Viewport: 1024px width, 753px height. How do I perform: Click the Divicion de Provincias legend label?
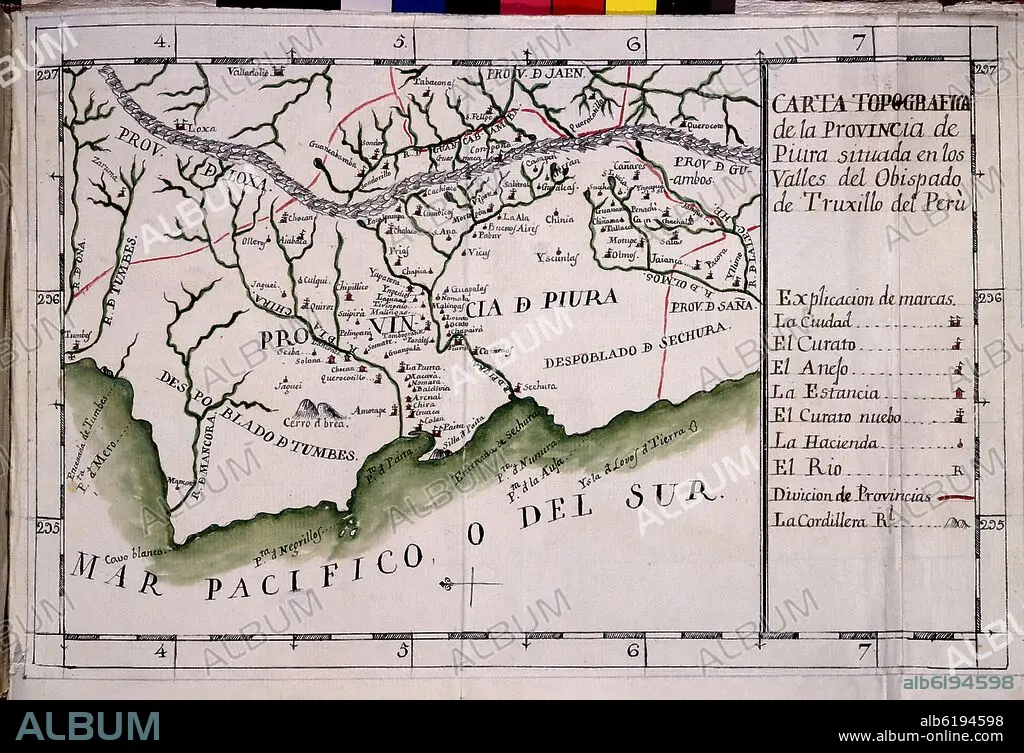(x=852, y=494)
